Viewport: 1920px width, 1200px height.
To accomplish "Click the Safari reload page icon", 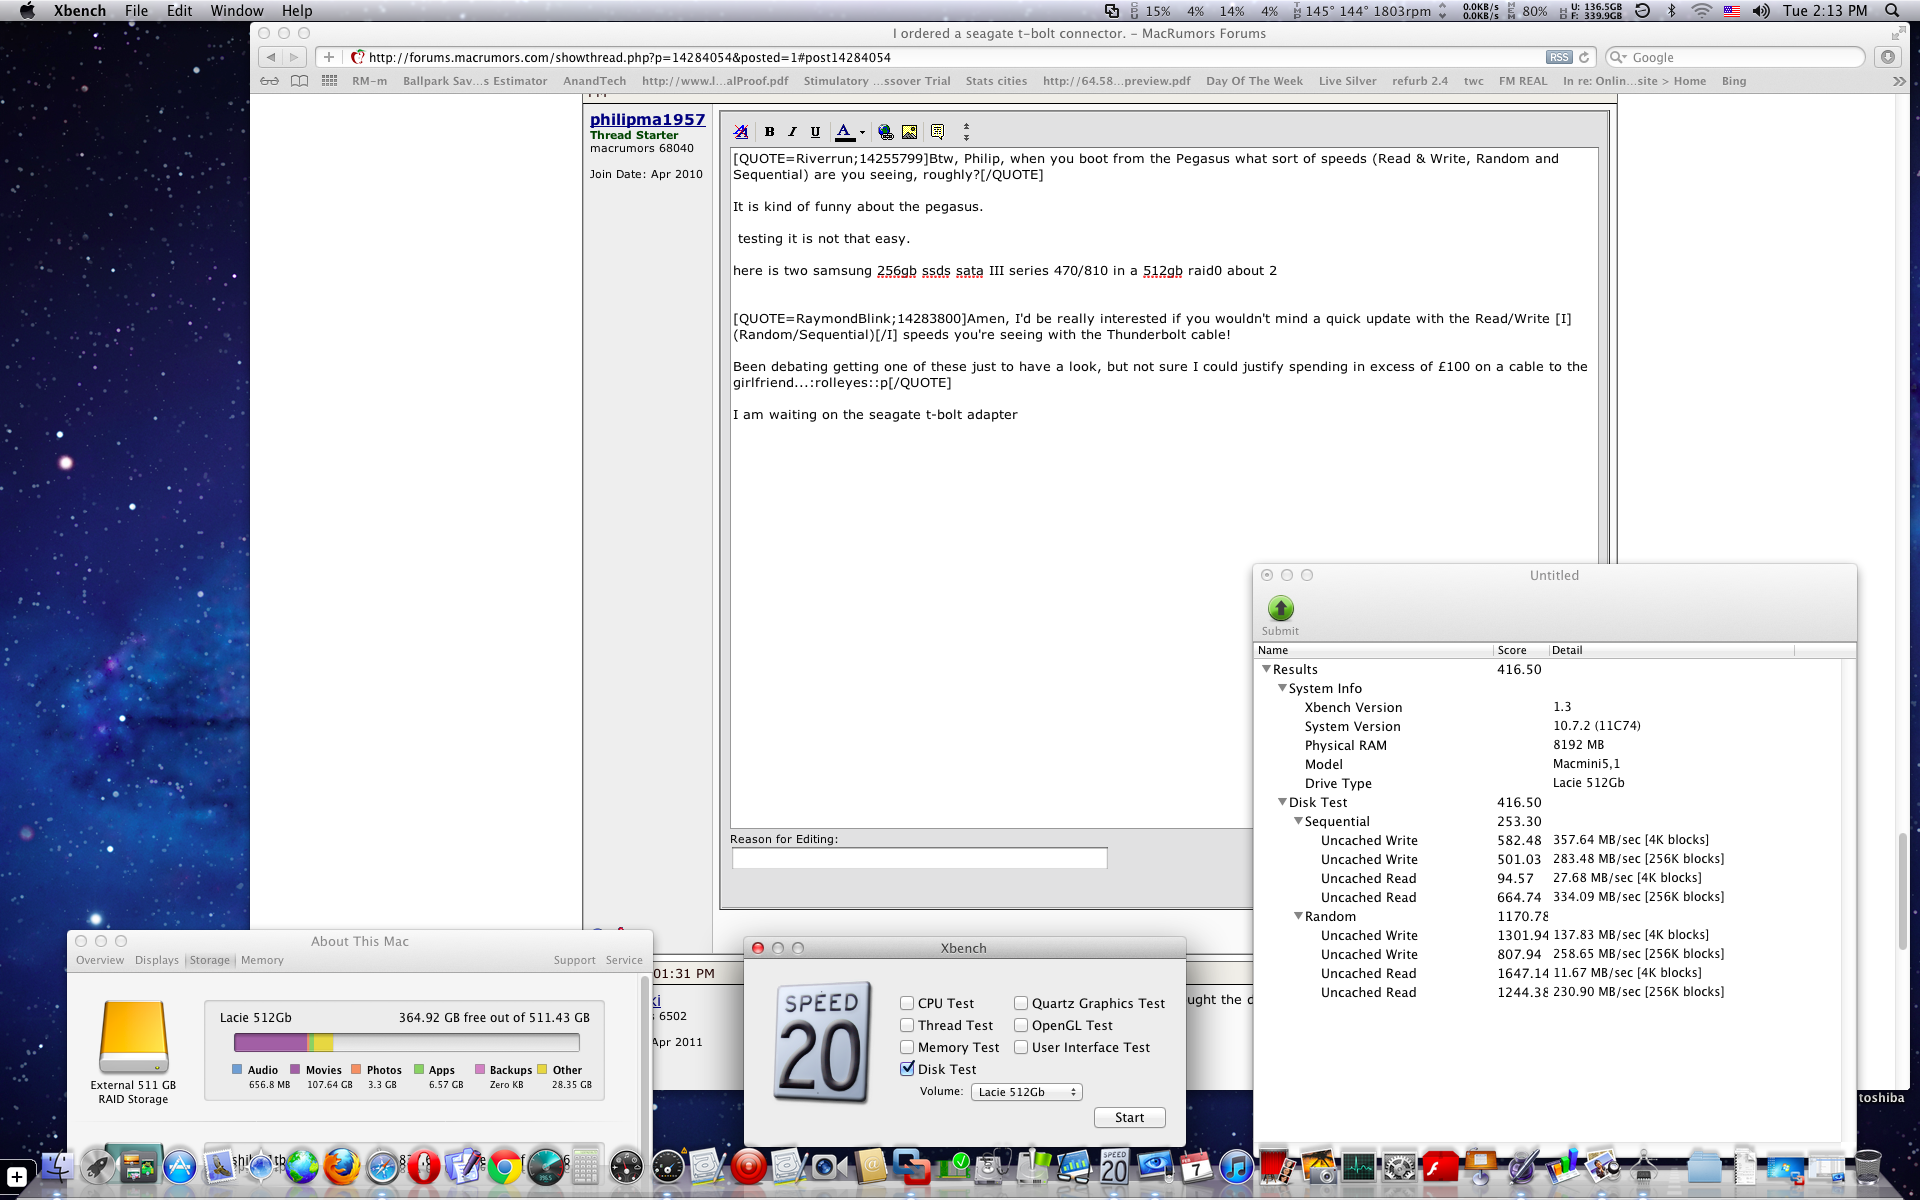I will pos(1584,57).
